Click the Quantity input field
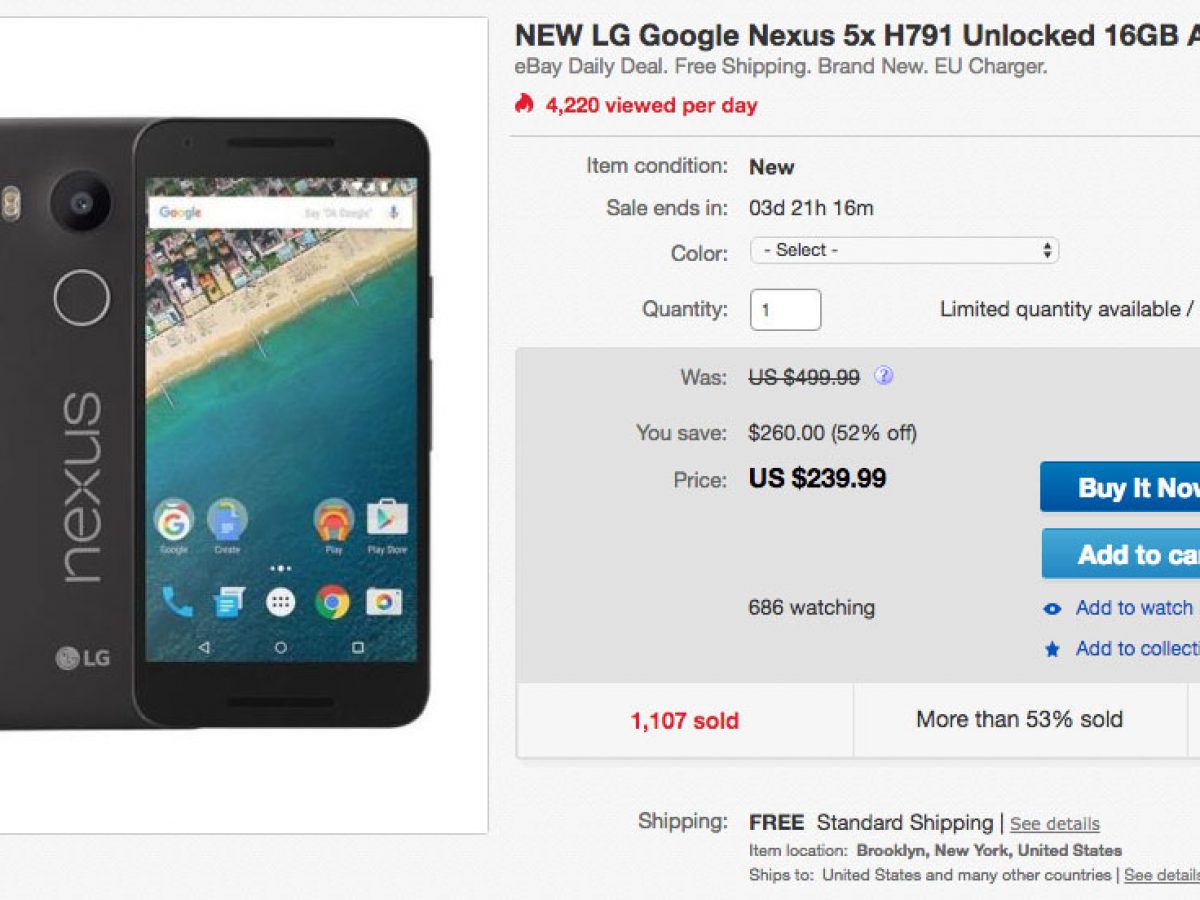 point(785,310)
